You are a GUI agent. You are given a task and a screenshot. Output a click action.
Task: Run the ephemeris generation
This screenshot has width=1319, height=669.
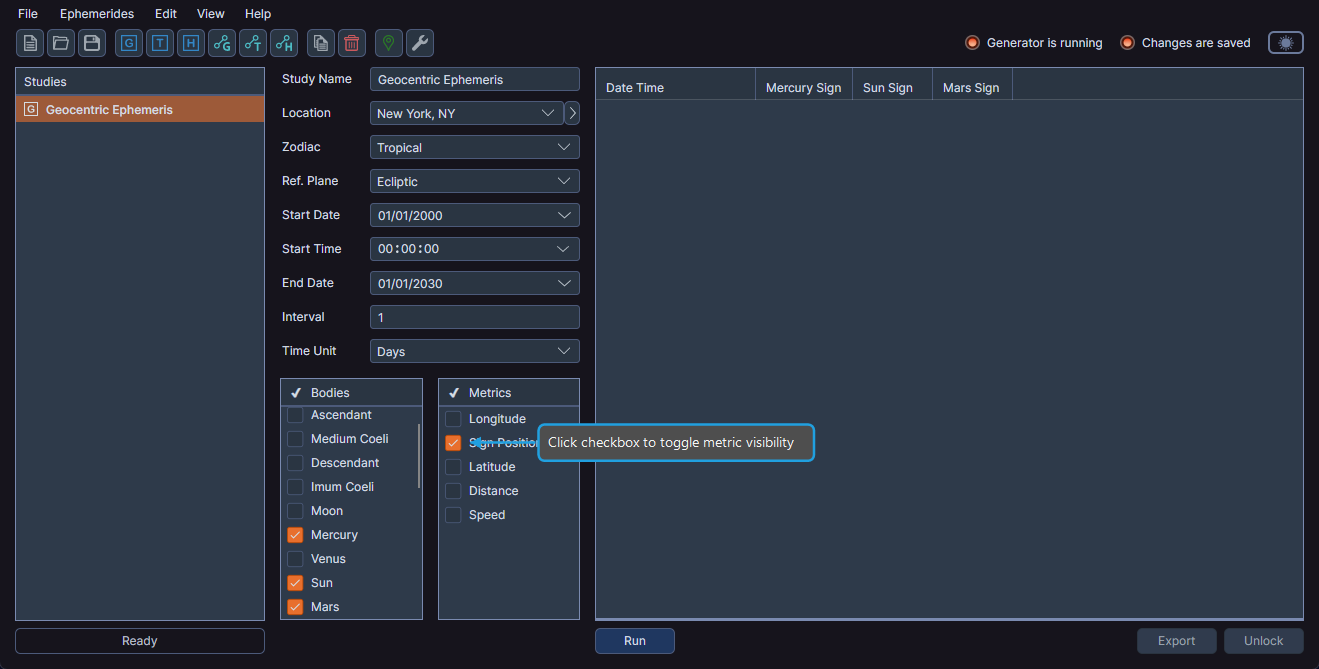click(634, 641)
